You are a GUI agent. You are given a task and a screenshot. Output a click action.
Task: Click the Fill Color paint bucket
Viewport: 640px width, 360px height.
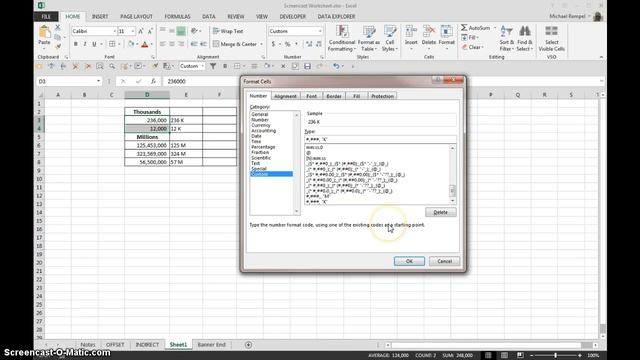[131, 44]
